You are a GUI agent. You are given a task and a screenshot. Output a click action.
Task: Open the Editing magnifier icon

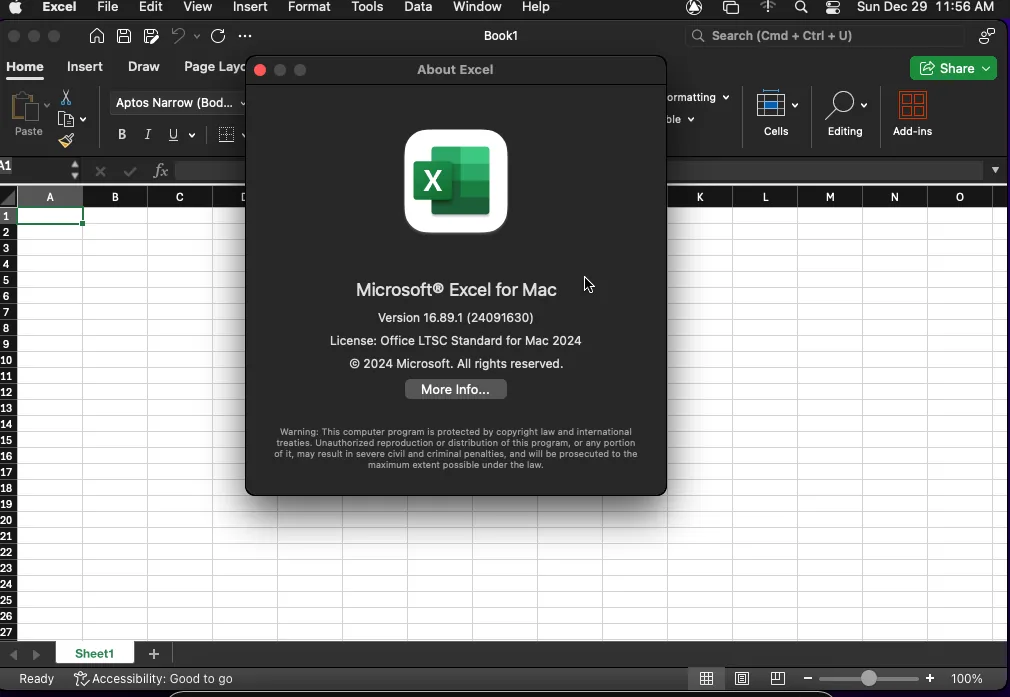coord(840,105)
